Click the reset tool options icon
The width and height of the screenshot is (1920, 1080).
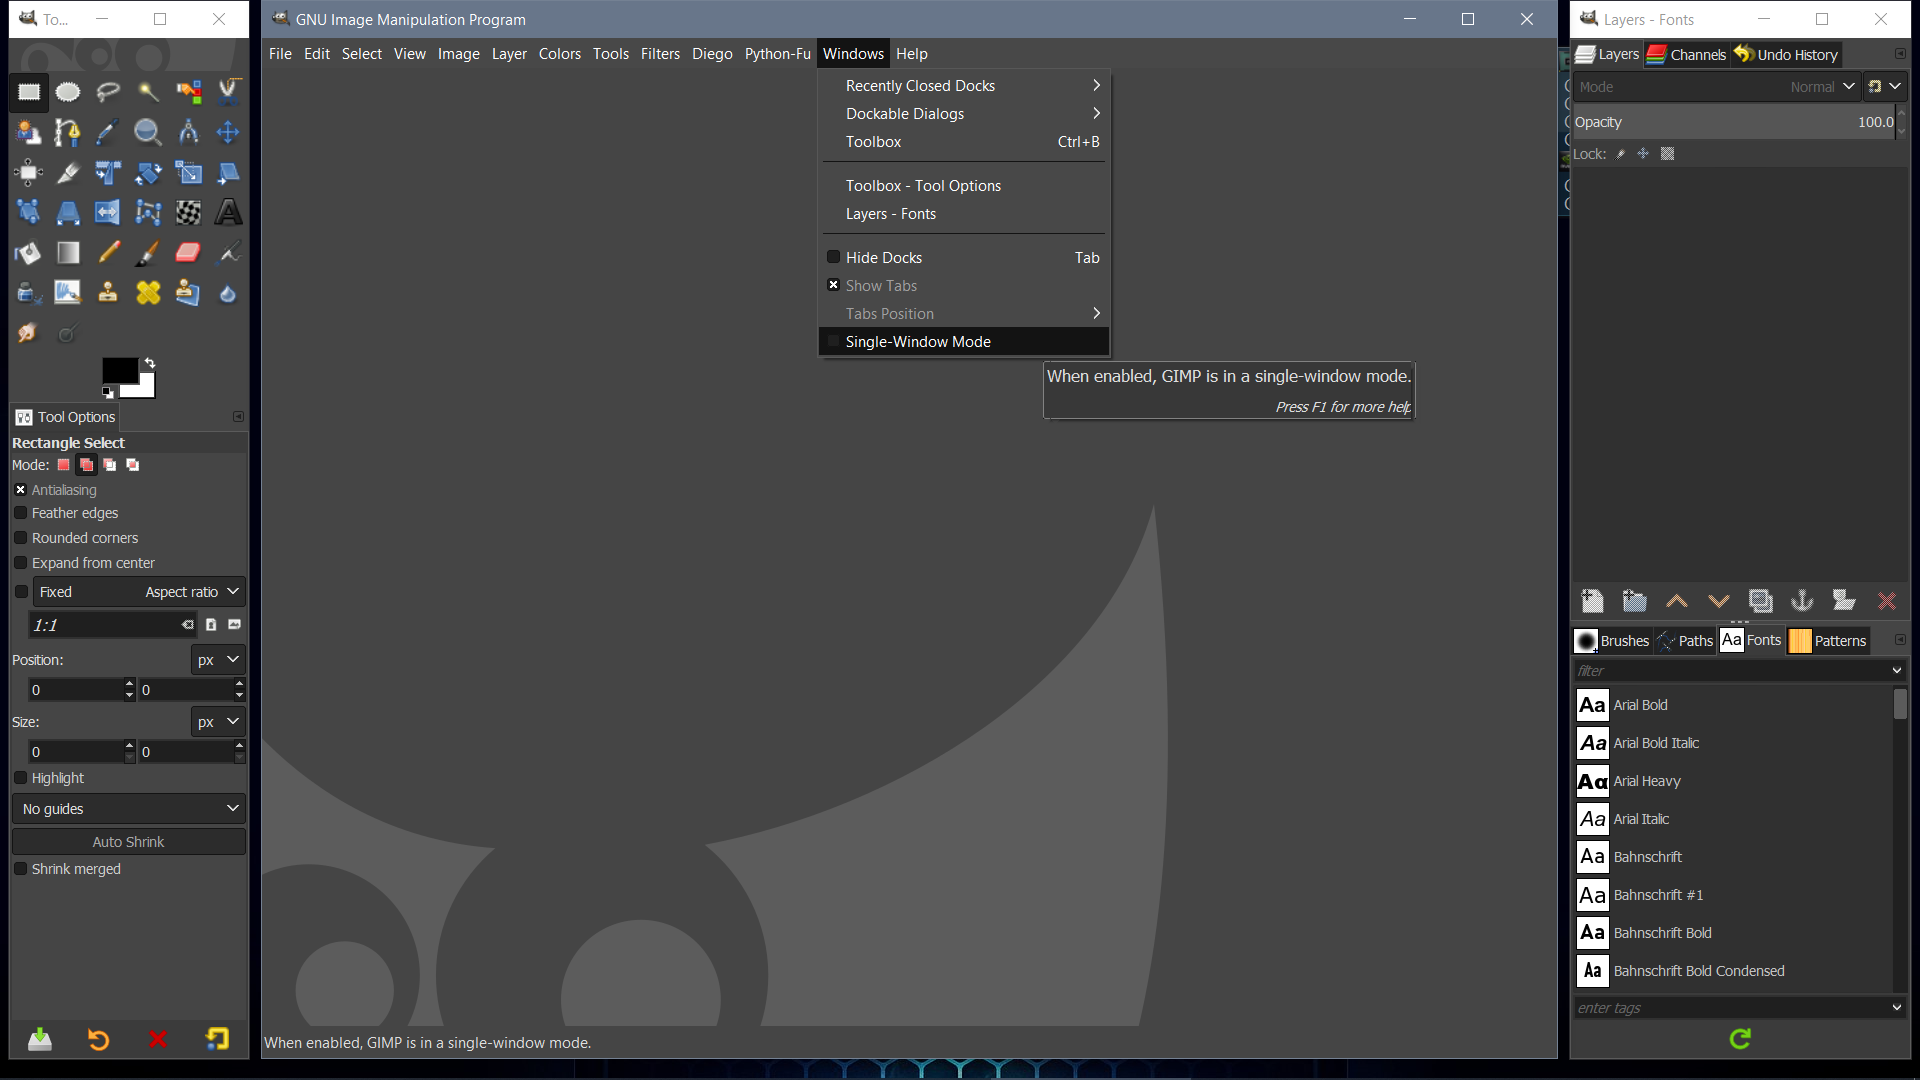click(x=217, y=1040)
